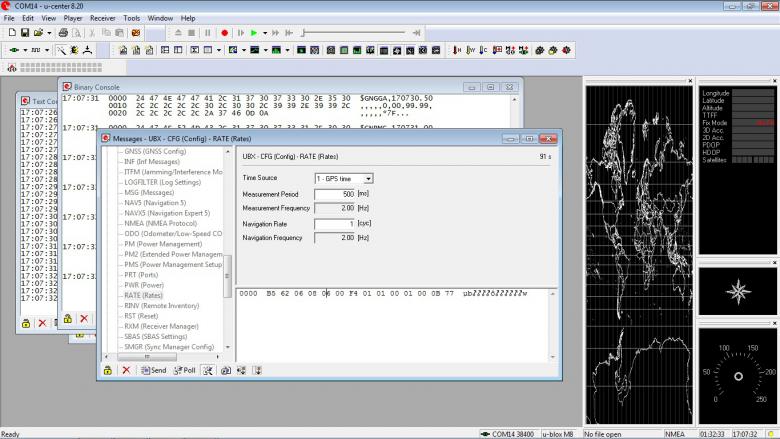Click the player position slider
Viewport: 780px width, 439px height.
pos(353,33)
